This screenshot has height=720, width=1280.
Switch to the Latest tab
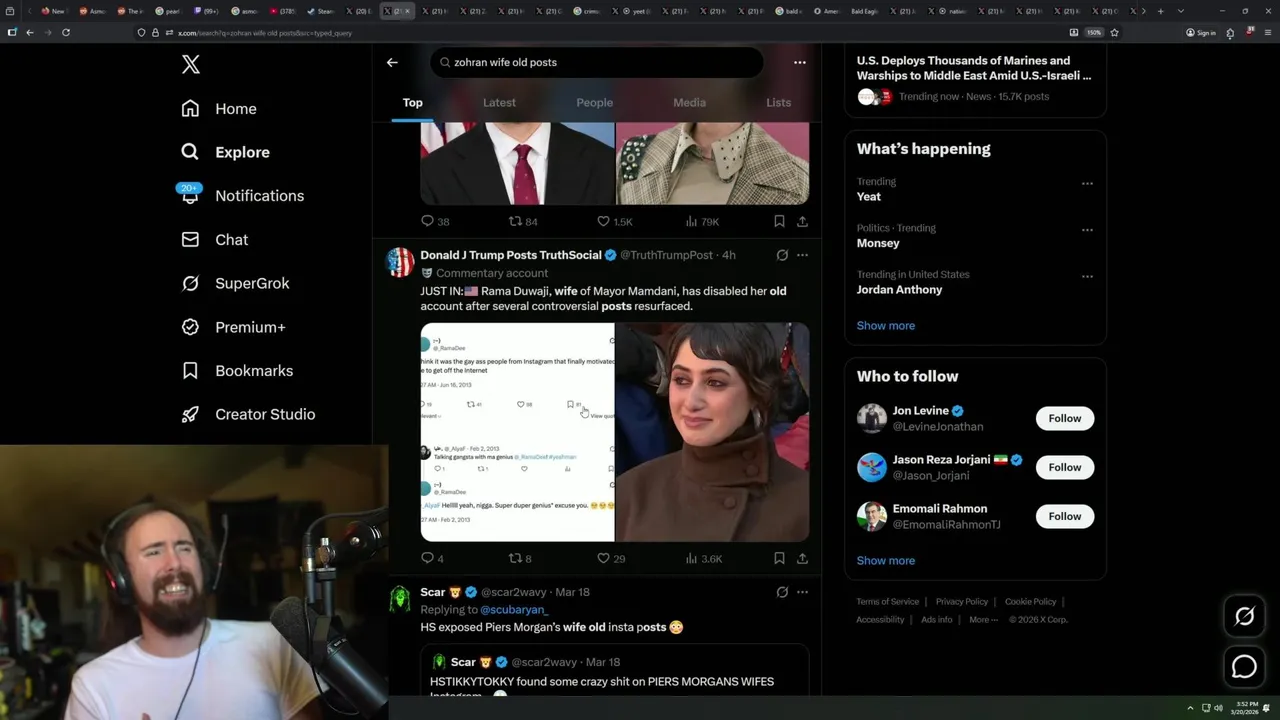[x=499, y=102]
